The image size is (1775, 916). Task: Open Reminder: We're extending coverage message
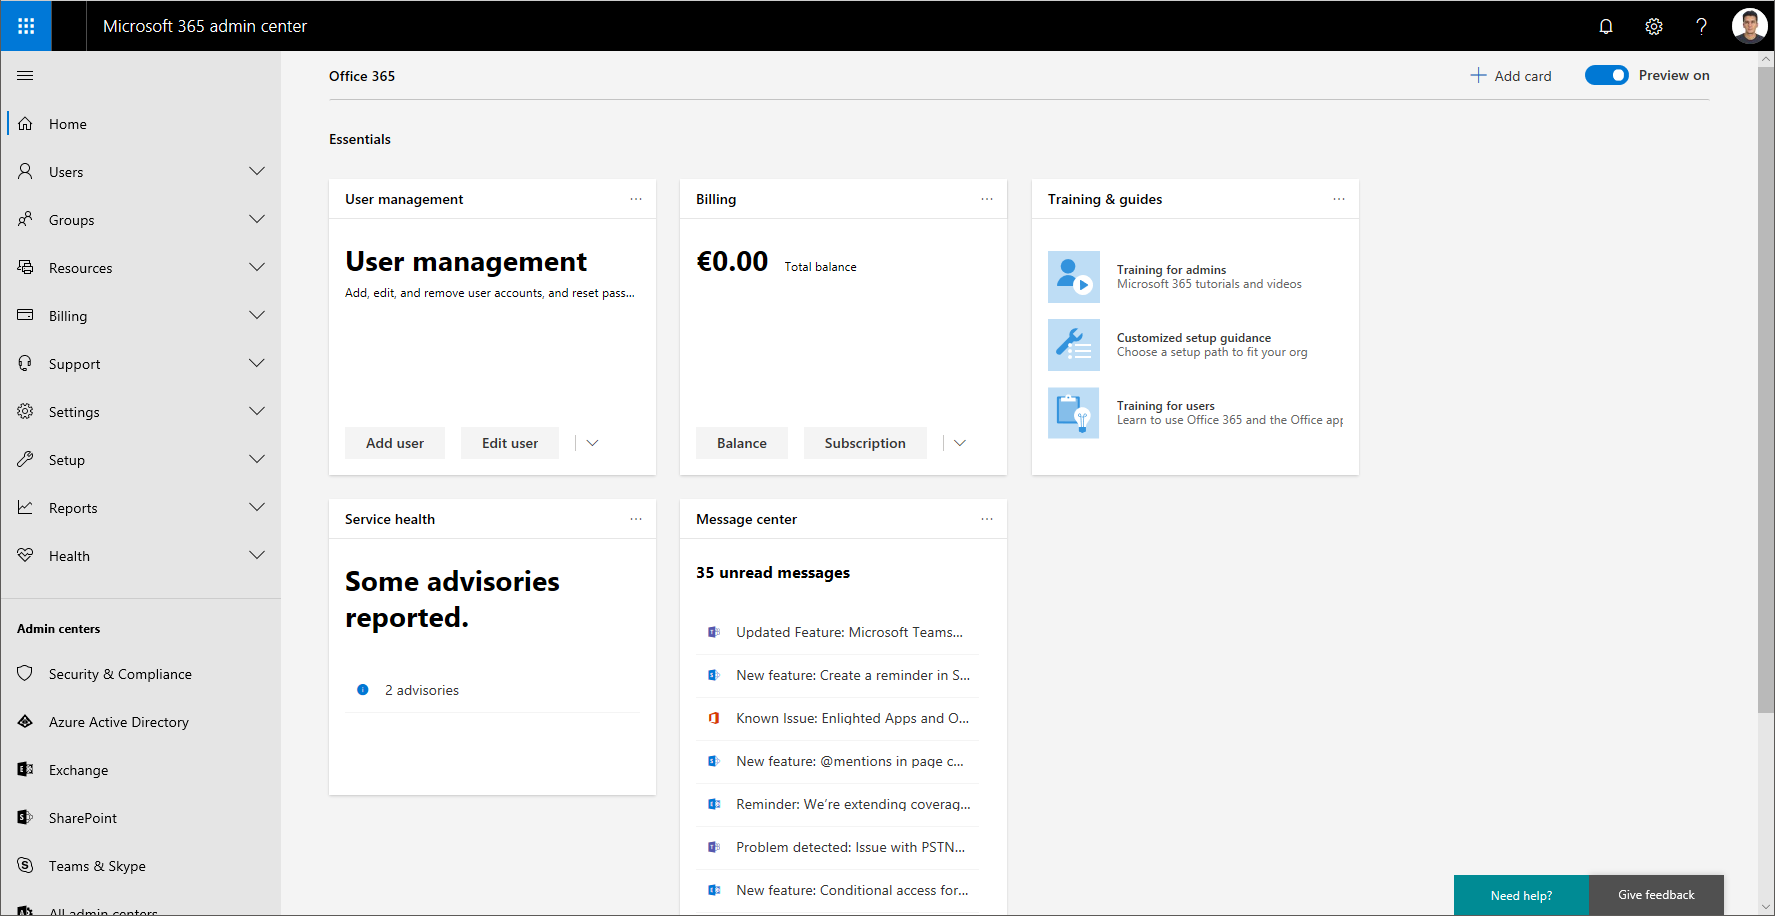coord(837,804)
